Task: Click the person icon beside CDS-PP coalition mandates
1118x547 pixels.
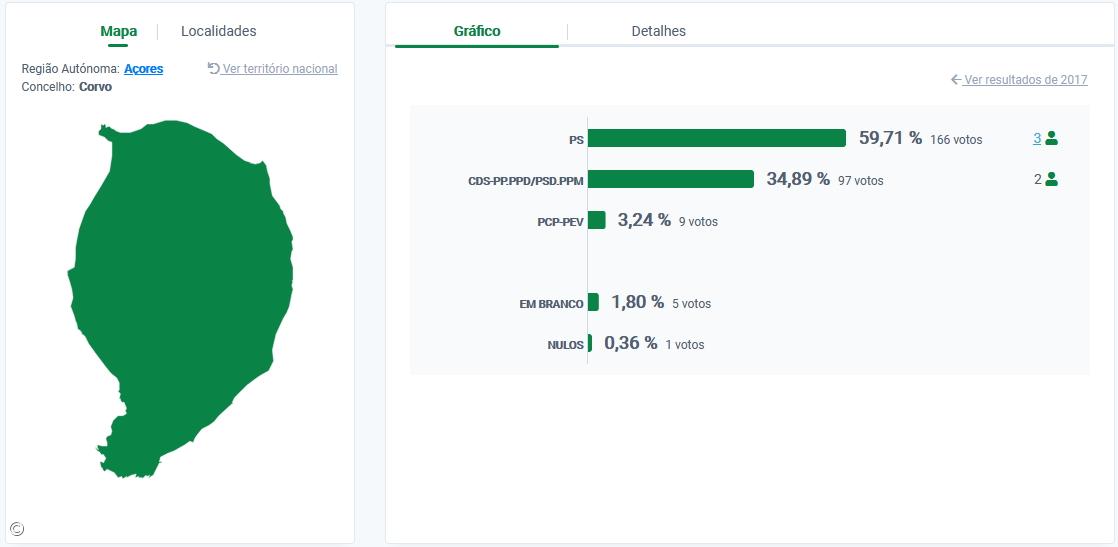Action: tap(1051, 180)
